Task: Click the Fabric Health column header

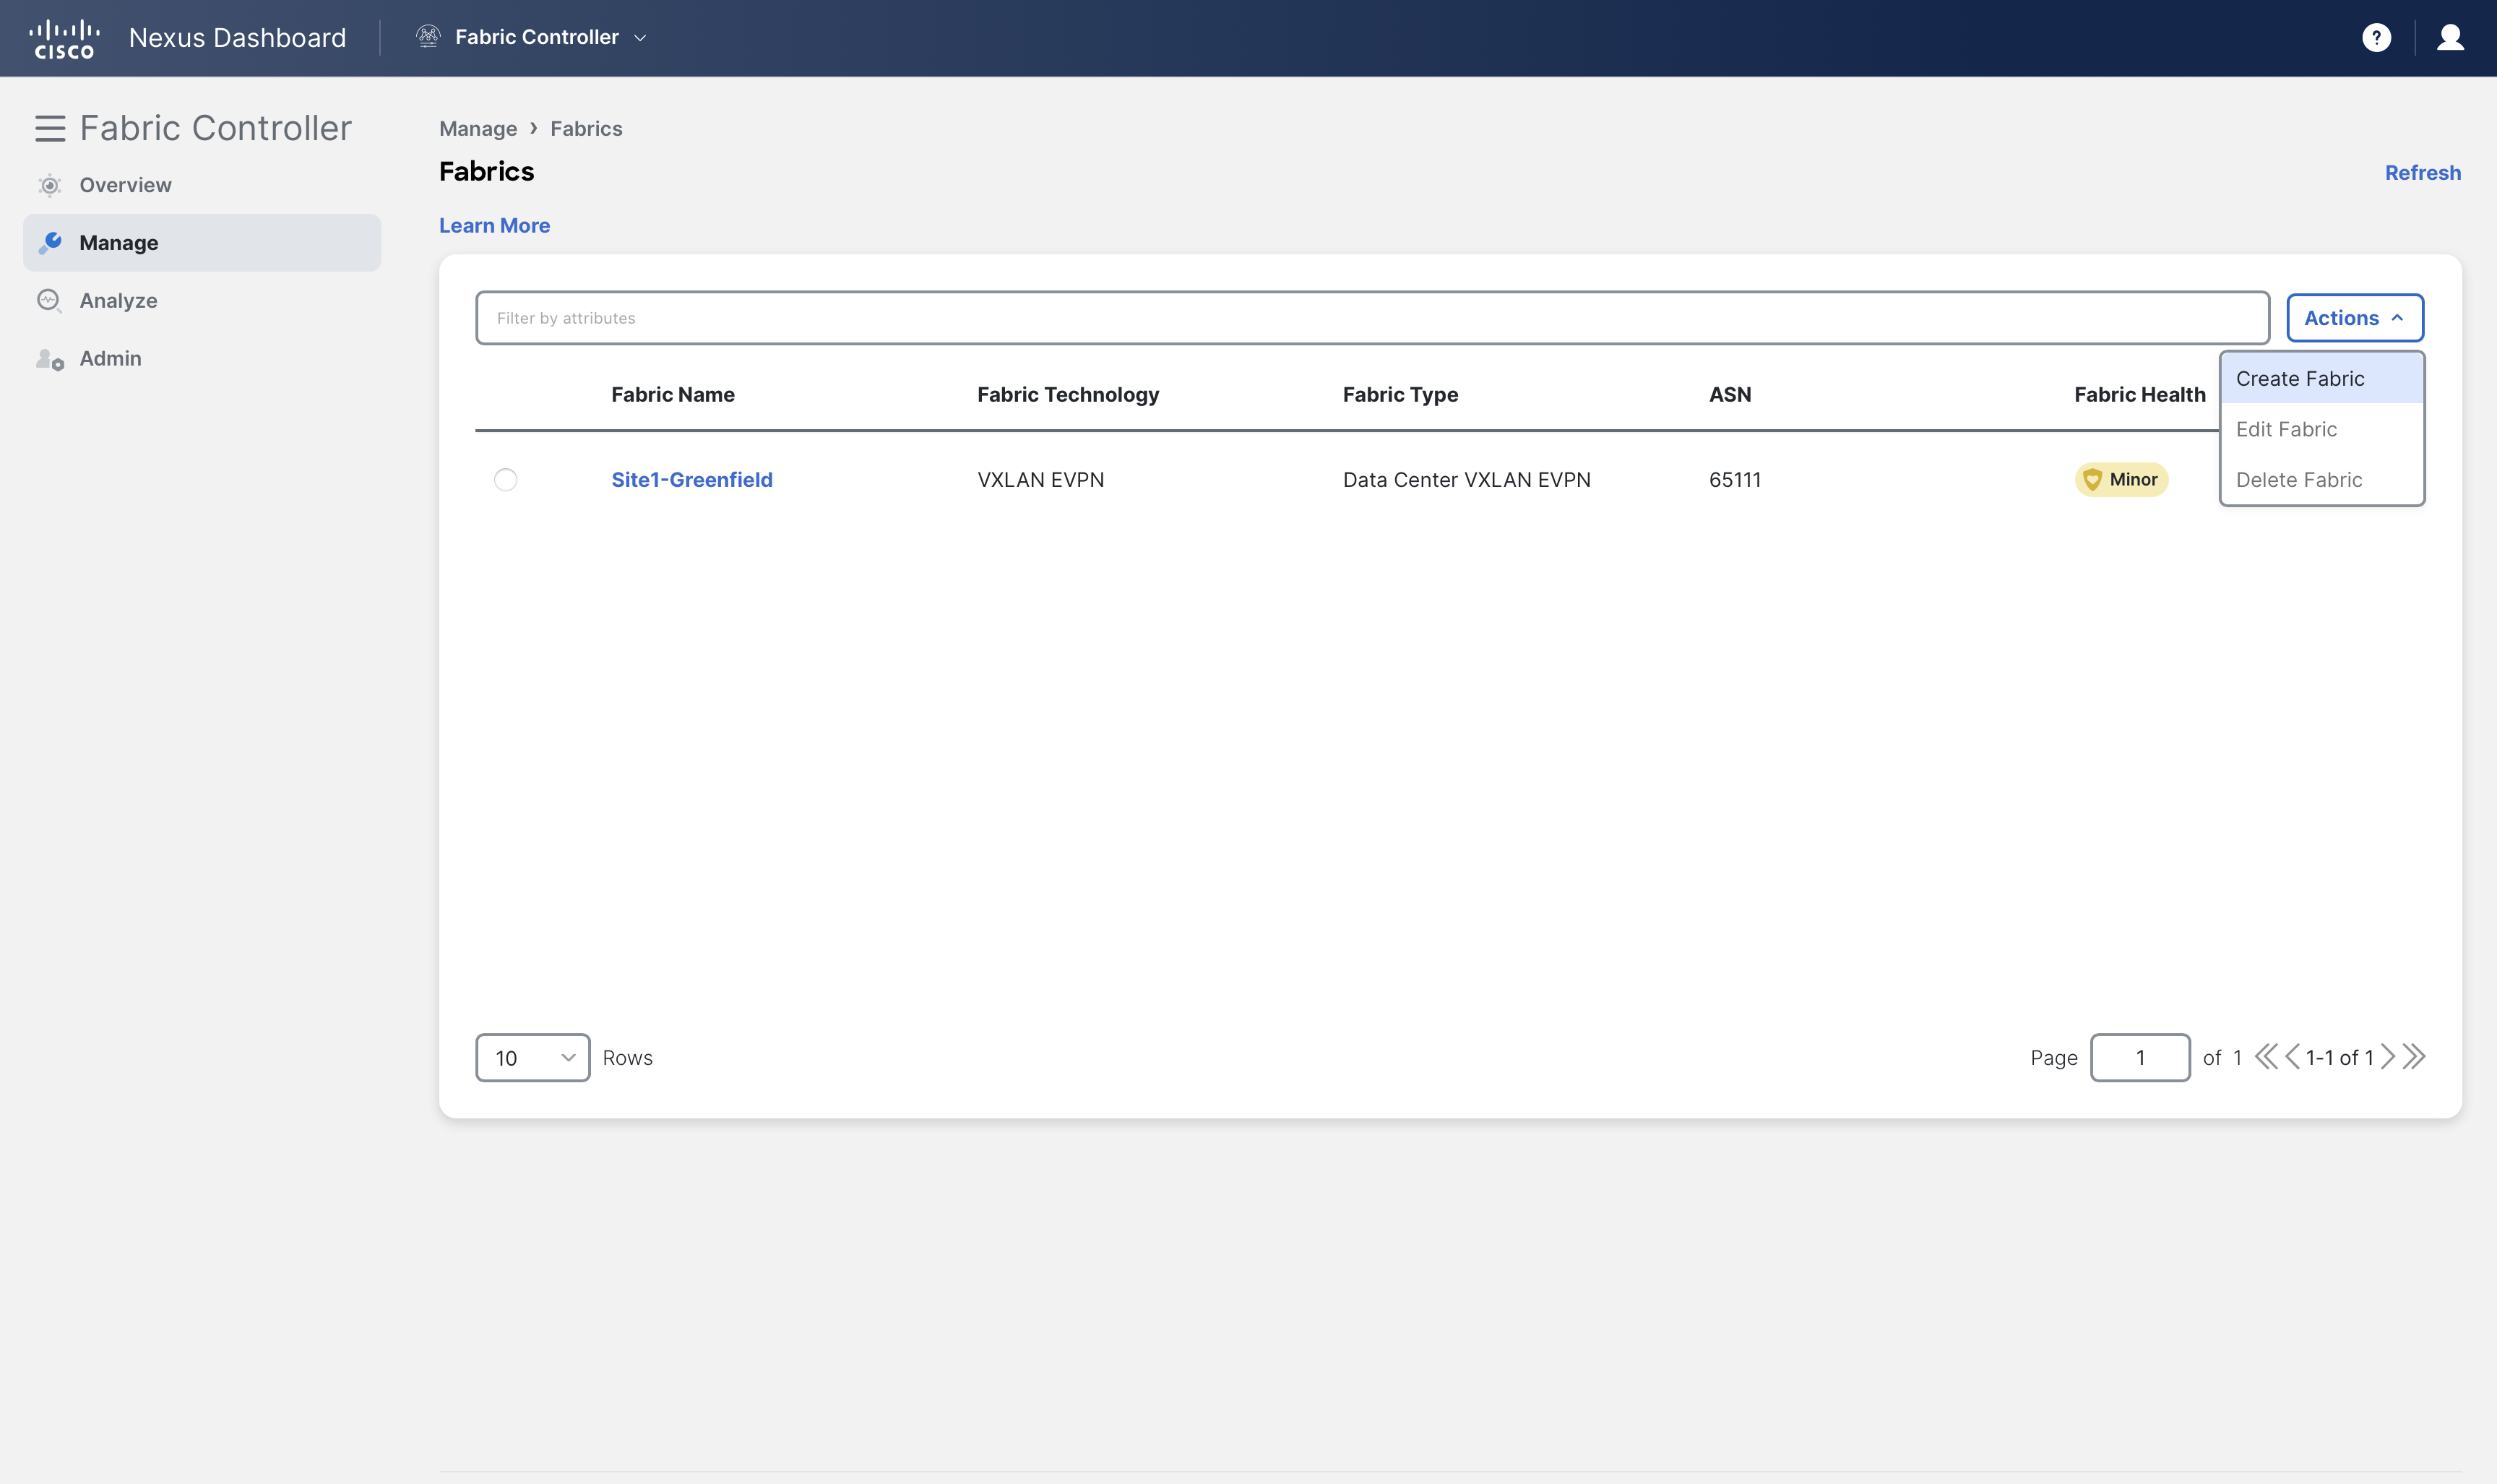Action: coord(2139,395)
